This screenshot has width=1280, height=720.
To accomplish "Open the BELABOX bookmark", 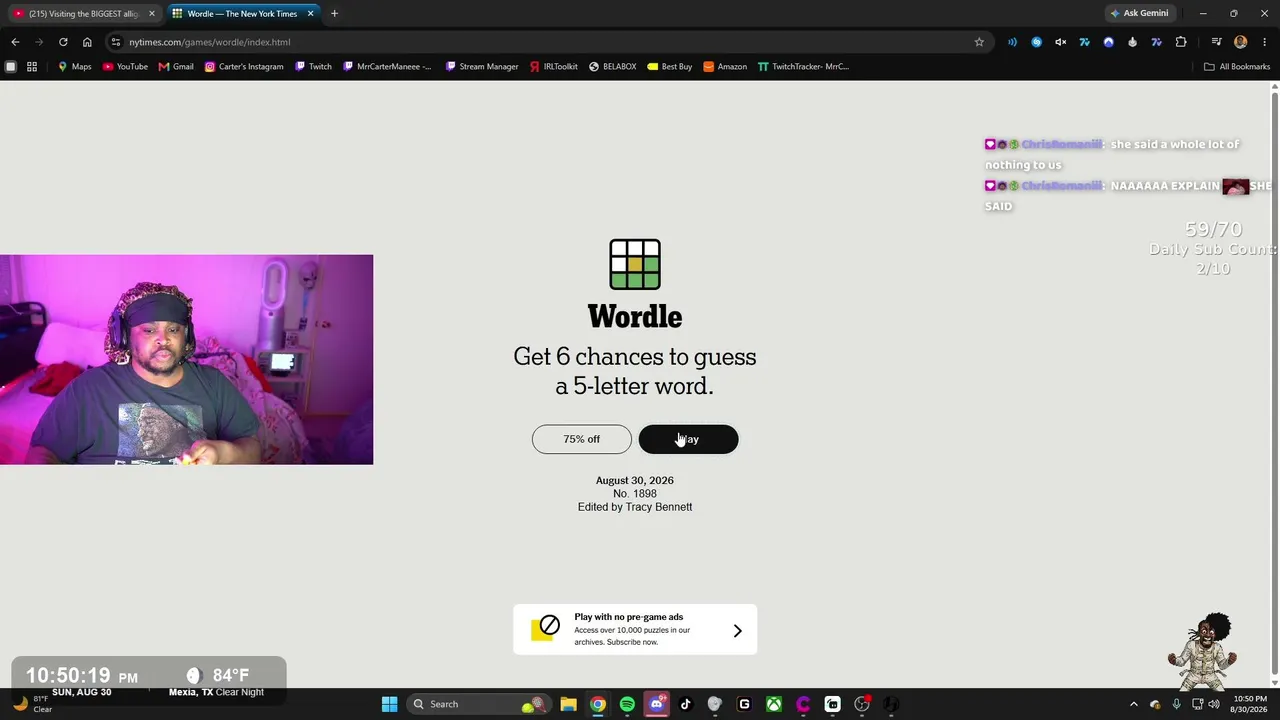I will coord(613,67).
